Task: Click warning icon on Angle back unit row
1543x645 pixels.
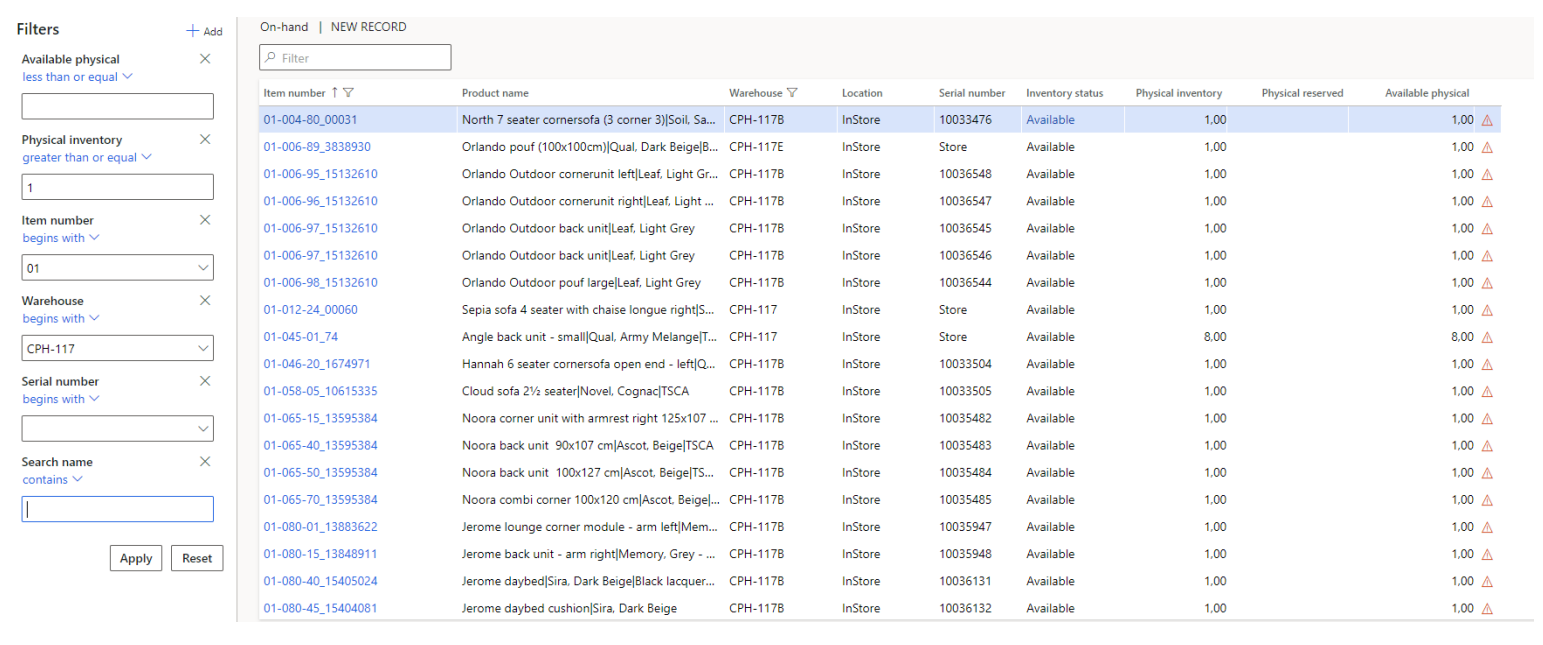Action: (x=1486, y=337)
